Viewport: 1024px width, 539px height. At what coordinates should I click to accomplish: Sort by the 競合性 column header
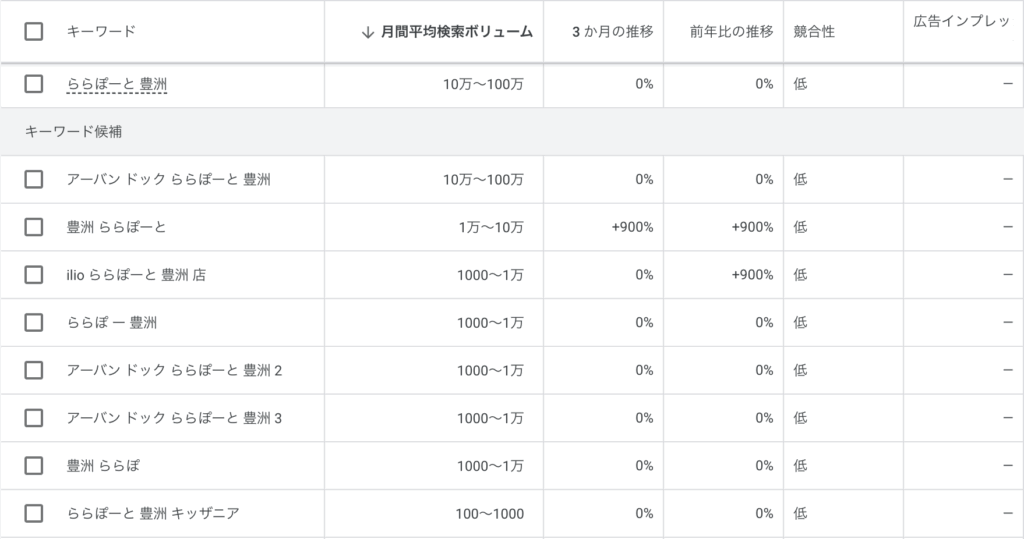click(x=814, y=32)
